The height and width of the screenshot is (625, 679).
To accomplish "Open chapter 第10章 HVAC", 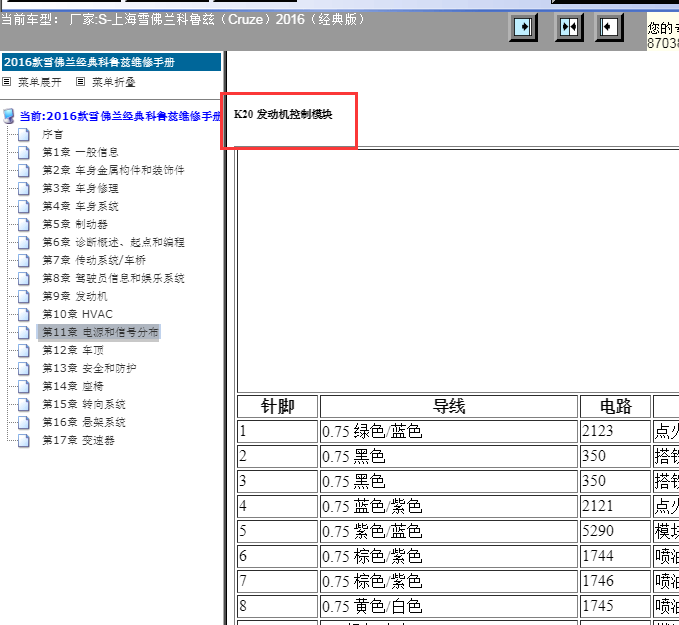I will (x=77, y=314).
